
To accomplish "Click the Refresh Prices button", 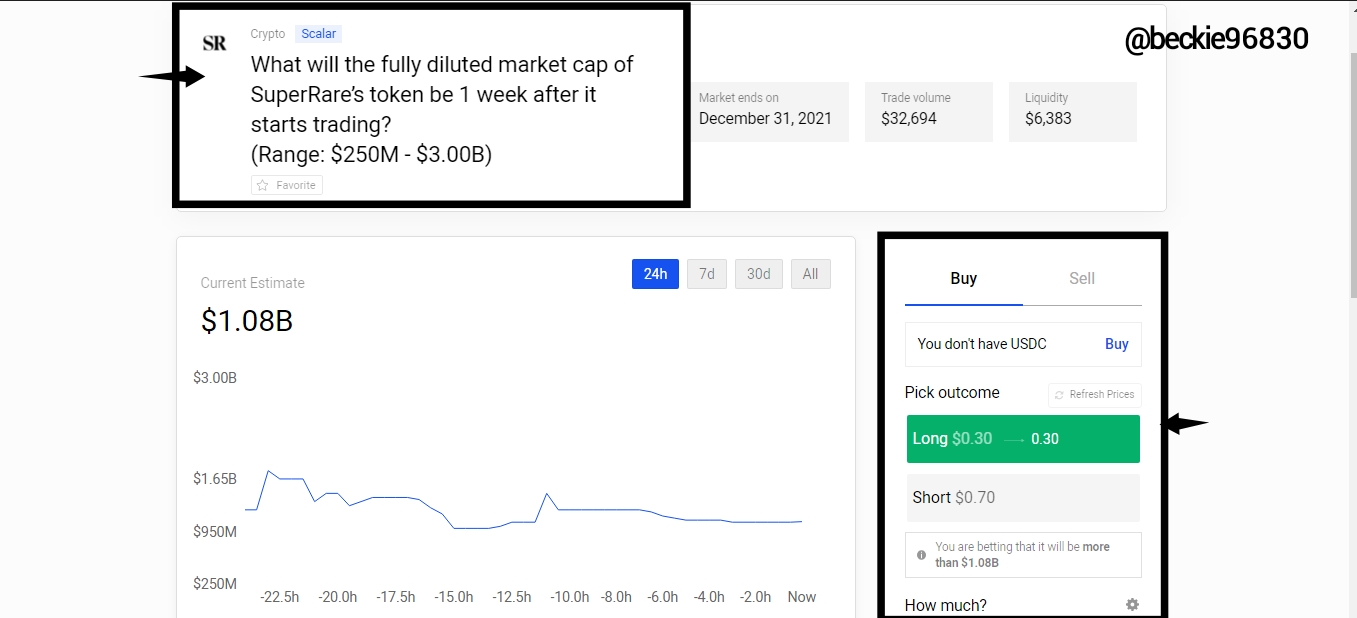I will [x=1095, y=394].
